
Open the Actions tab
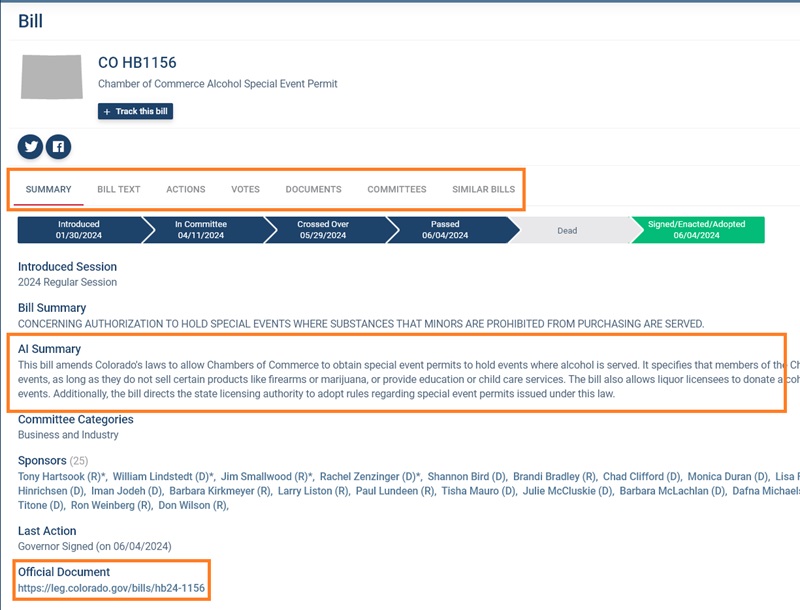tap(185, 189)
